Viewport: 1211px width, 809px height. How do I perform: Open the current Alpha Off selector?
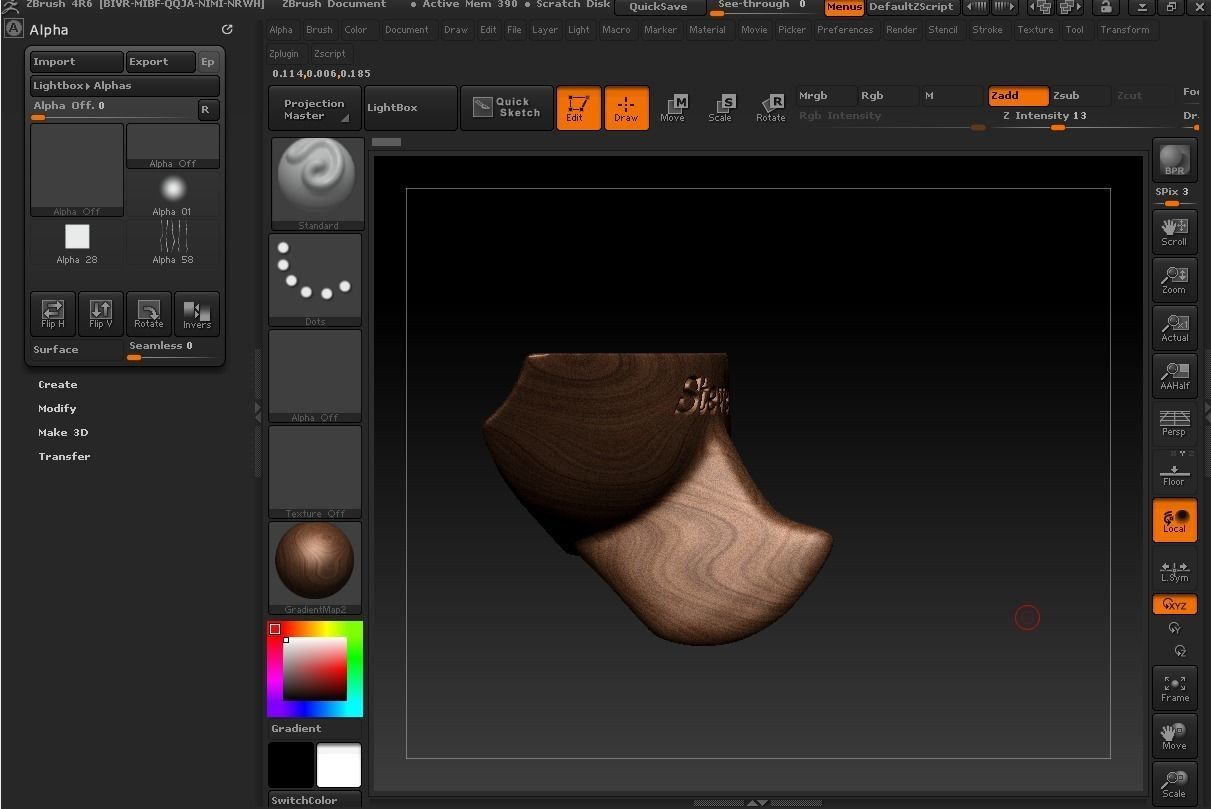pos(315,376)
